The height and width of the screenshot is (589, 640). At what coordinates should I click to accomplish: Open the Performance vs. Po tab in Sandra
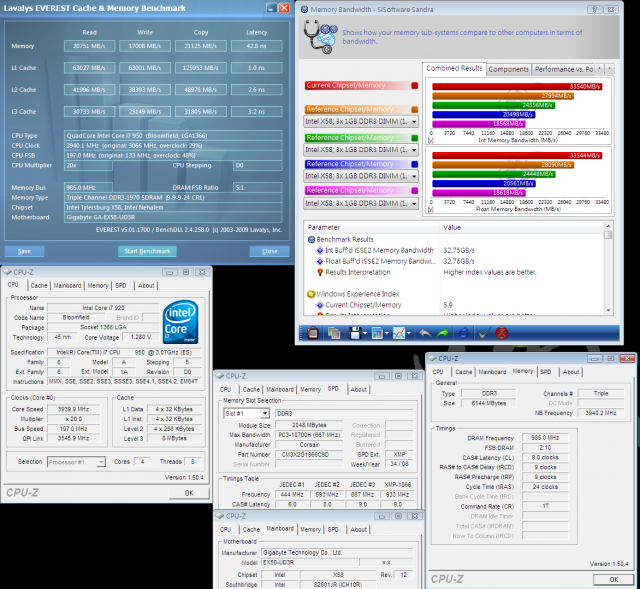[563, 69]
